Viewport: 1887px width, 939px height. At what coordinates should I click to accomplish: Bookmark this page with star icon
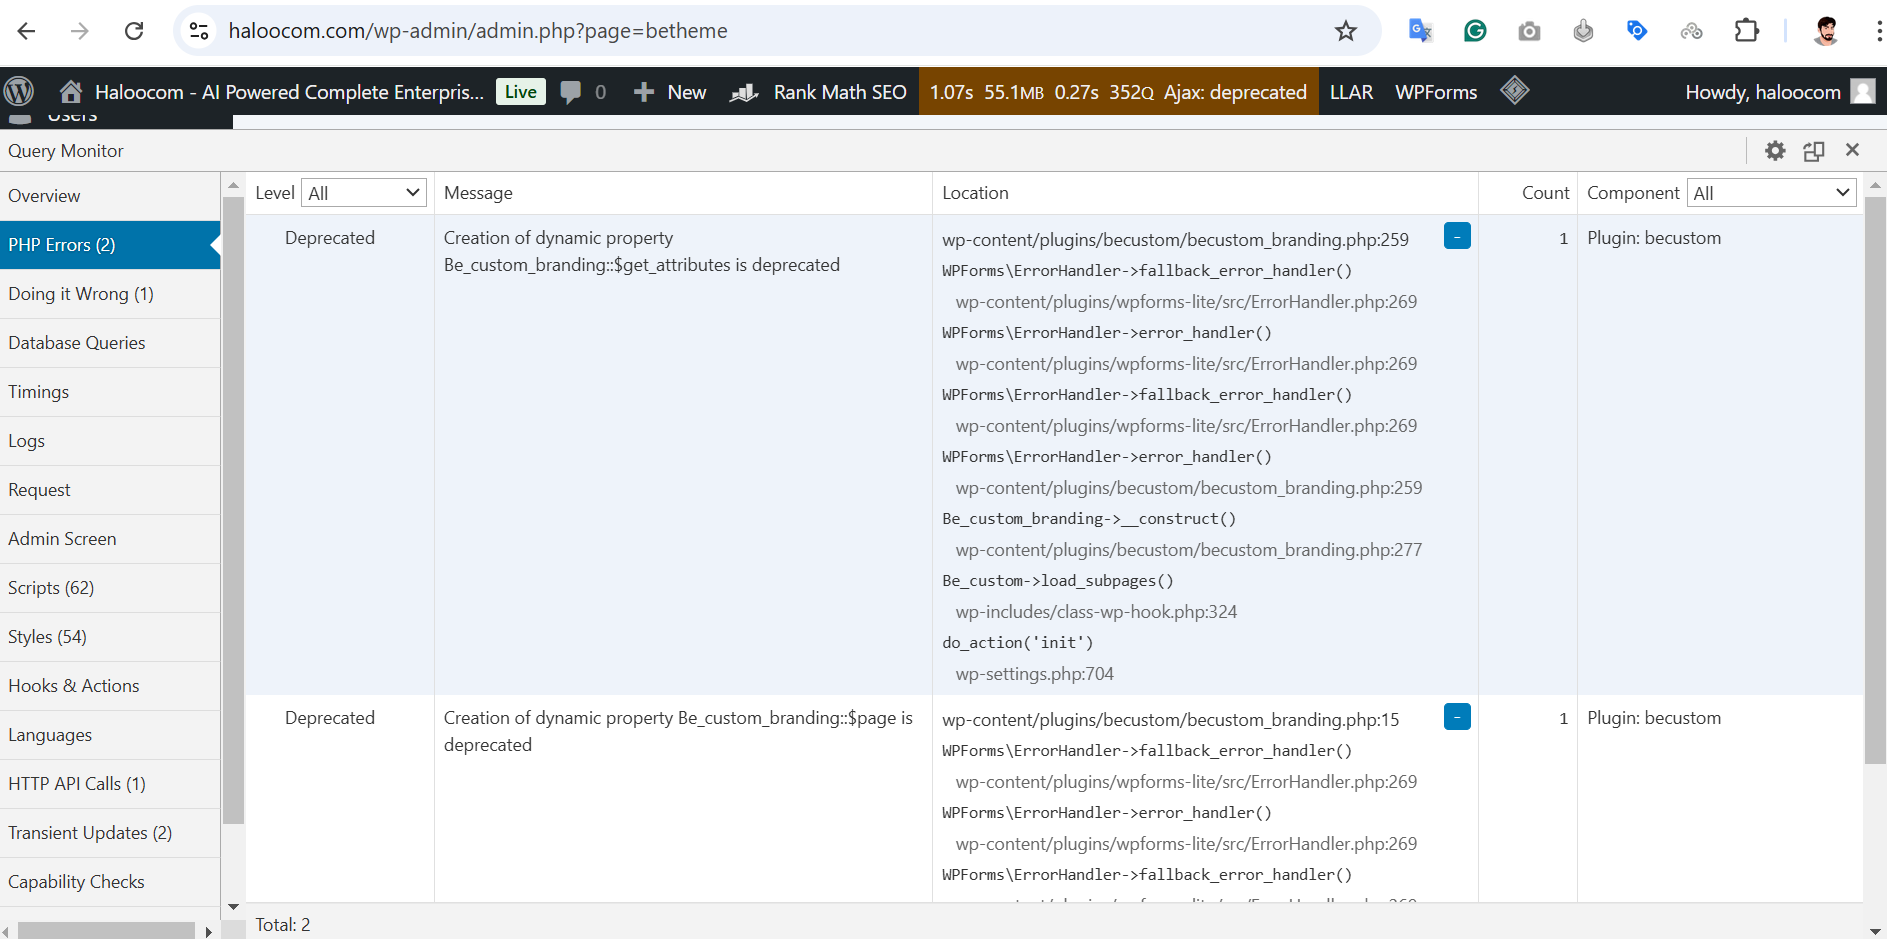[x=1346, y=31]
